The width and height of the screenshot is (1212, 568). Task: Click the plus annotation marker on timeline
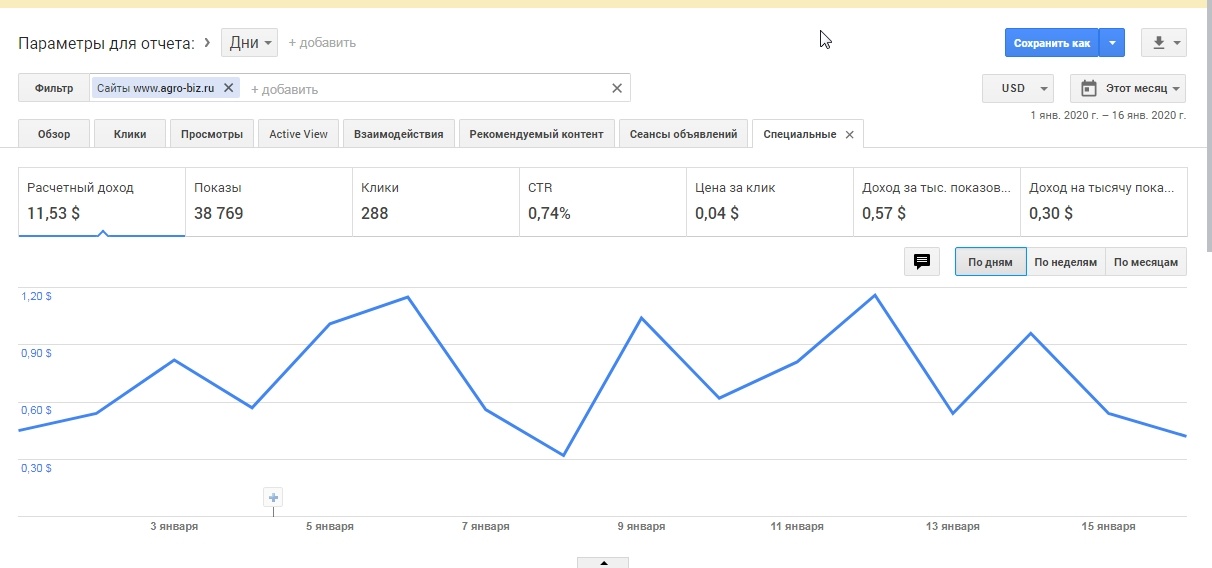pyautogui.click(x=274, y=497)
